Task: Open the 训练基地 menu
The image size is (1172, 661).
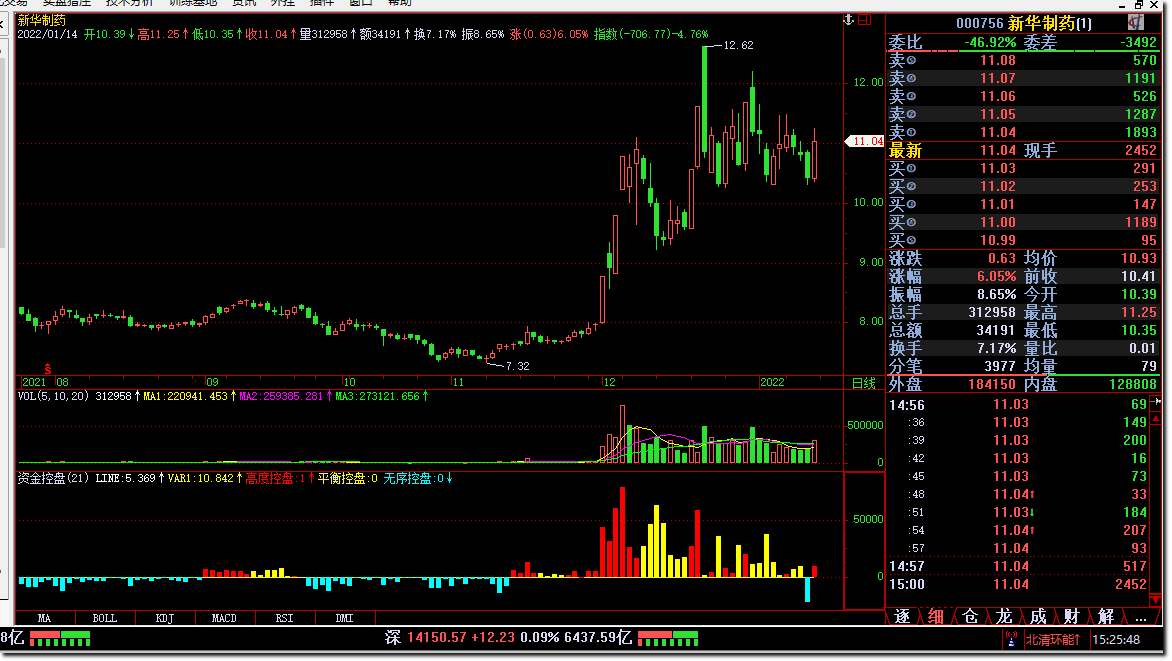Action: 193,3
